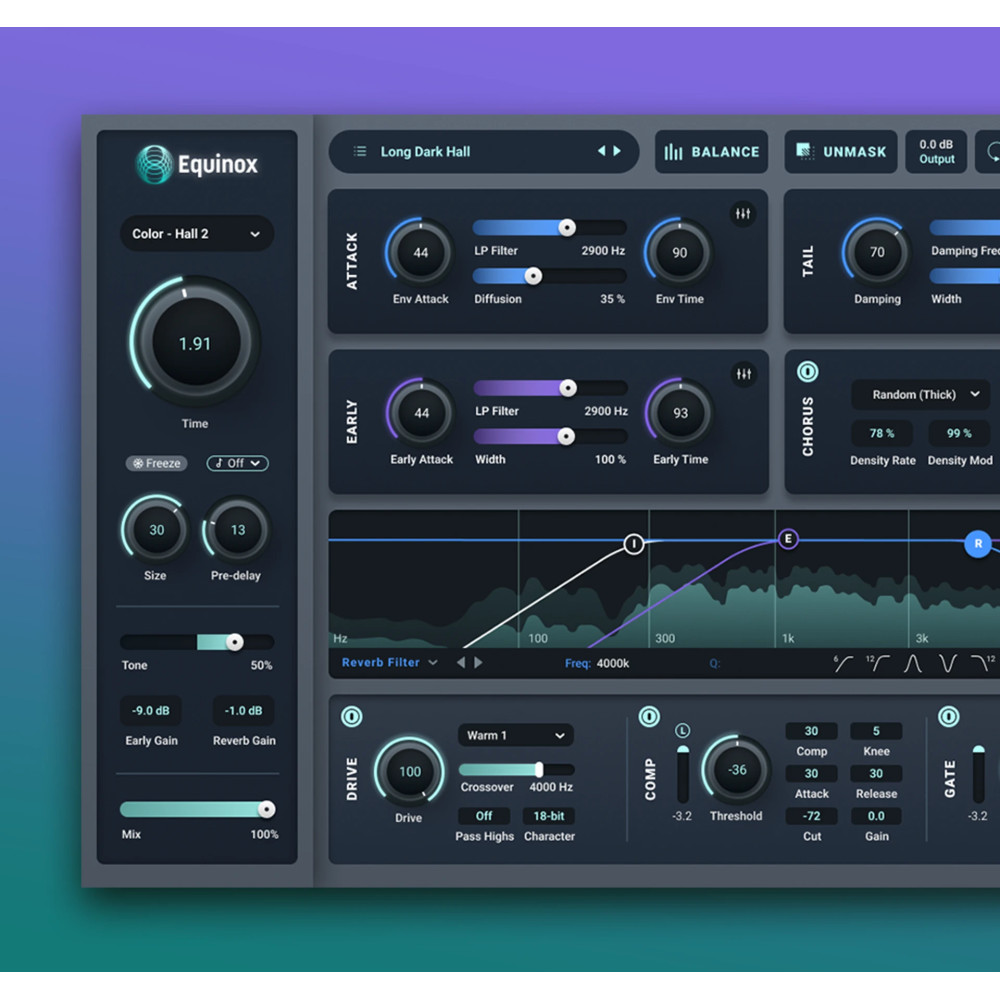Click the Tone slider handle

[x=235, y=642]
